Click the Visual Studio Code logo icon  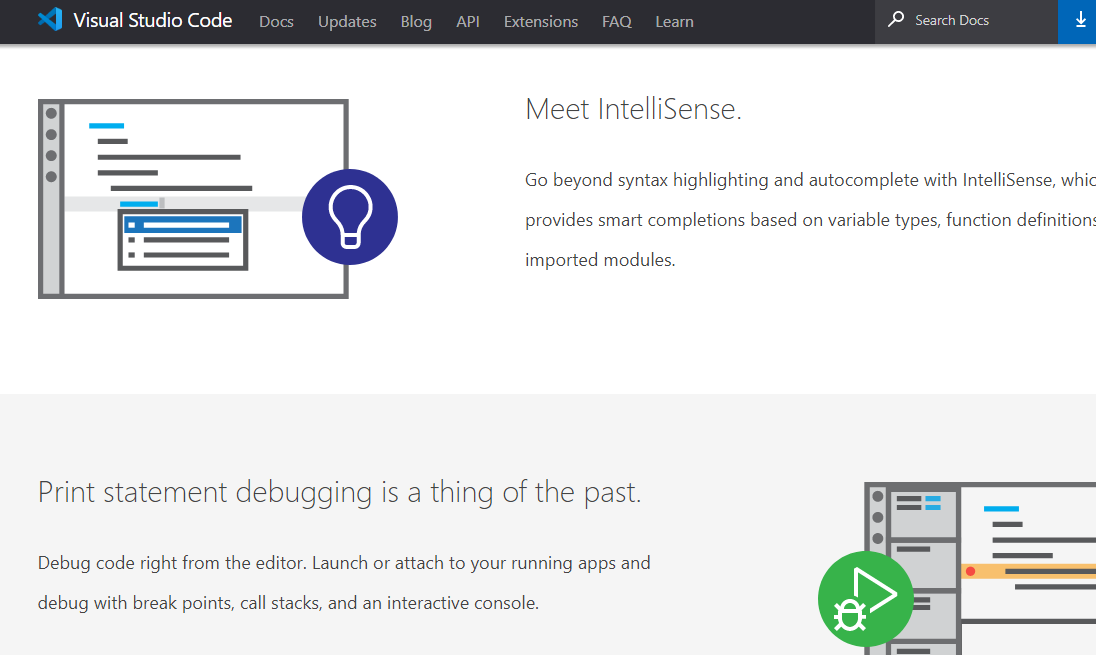[x=50, y=20]
